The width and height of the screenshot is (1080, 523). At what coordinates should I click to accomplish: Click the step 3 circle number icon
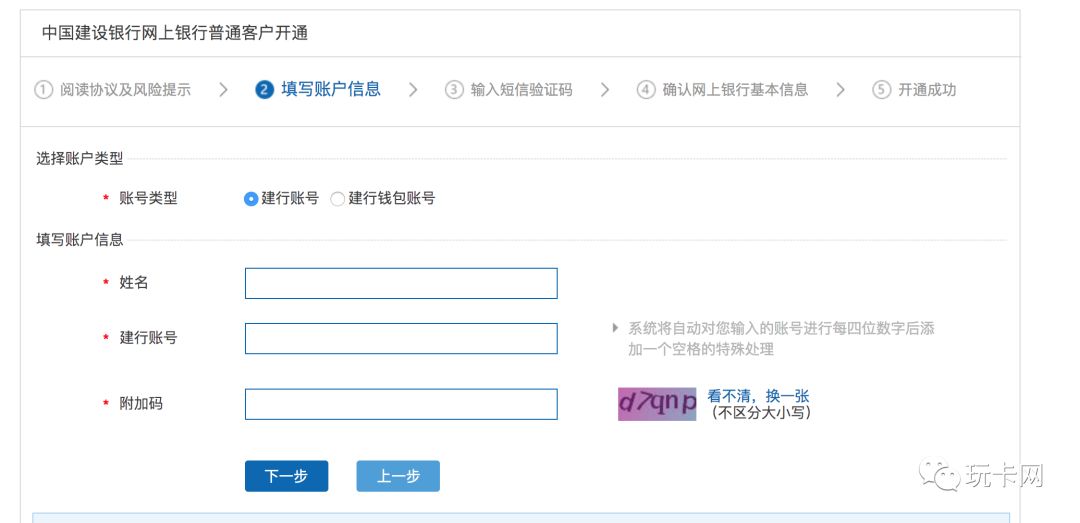click(x=454, y=90)
